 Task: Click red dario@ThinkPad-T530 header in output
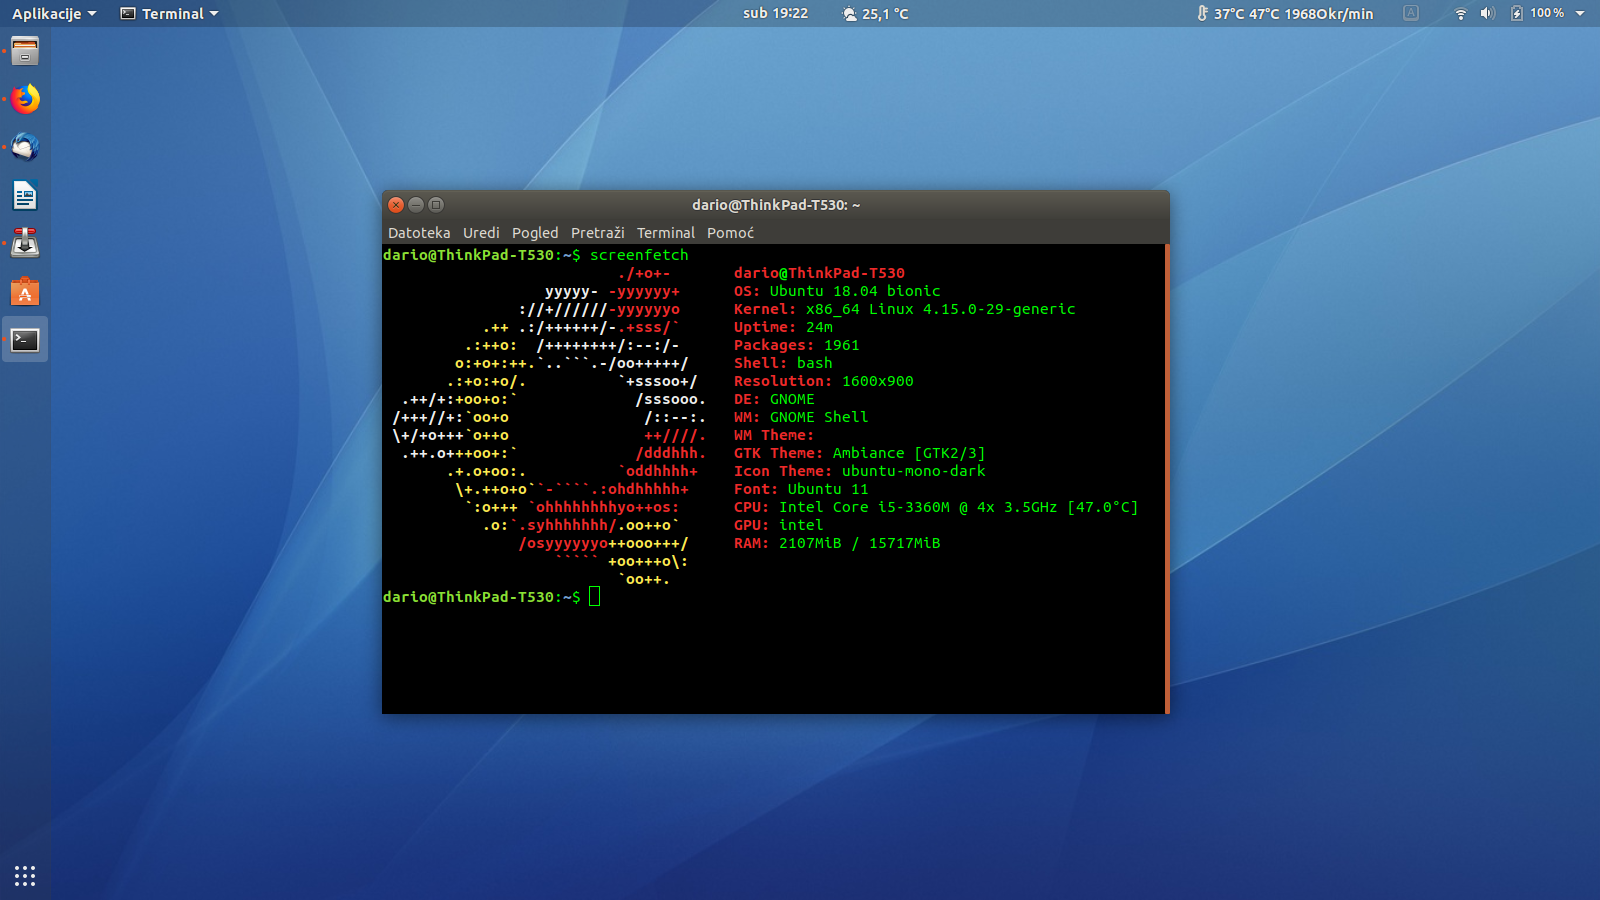819,273
